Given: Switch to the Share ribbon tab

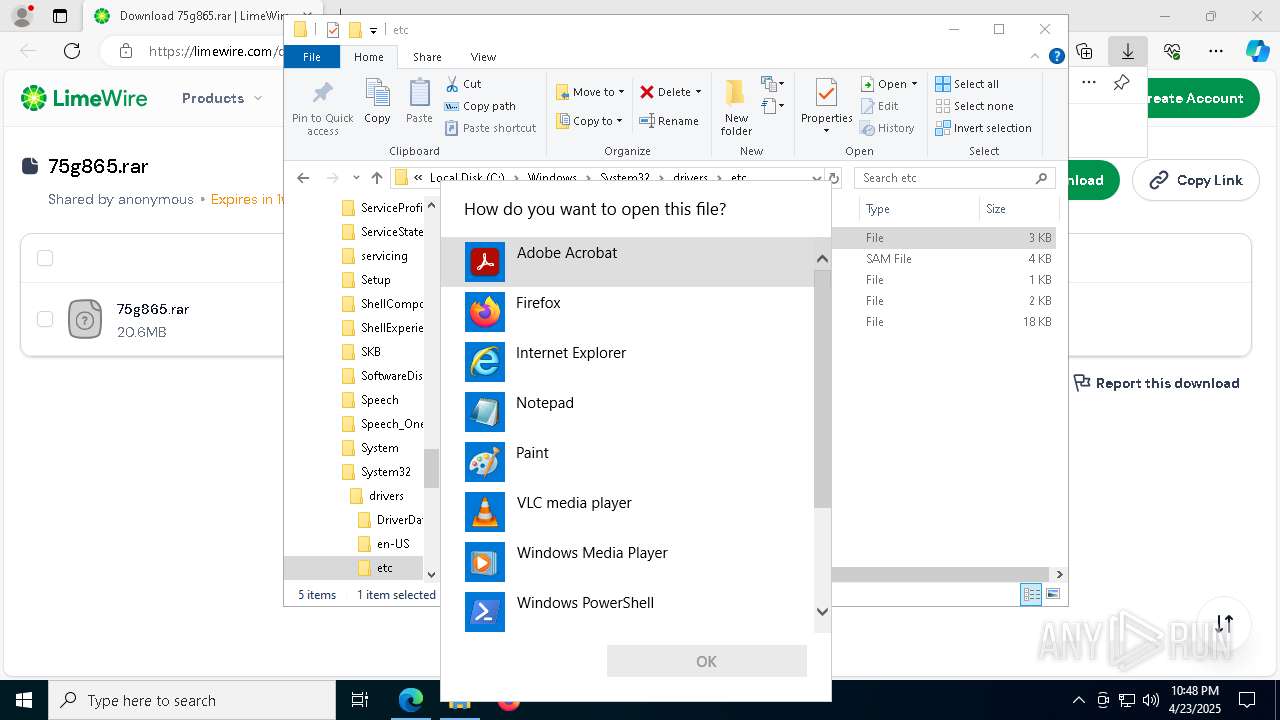Looking at the screenshot, I should coord(427,57).
